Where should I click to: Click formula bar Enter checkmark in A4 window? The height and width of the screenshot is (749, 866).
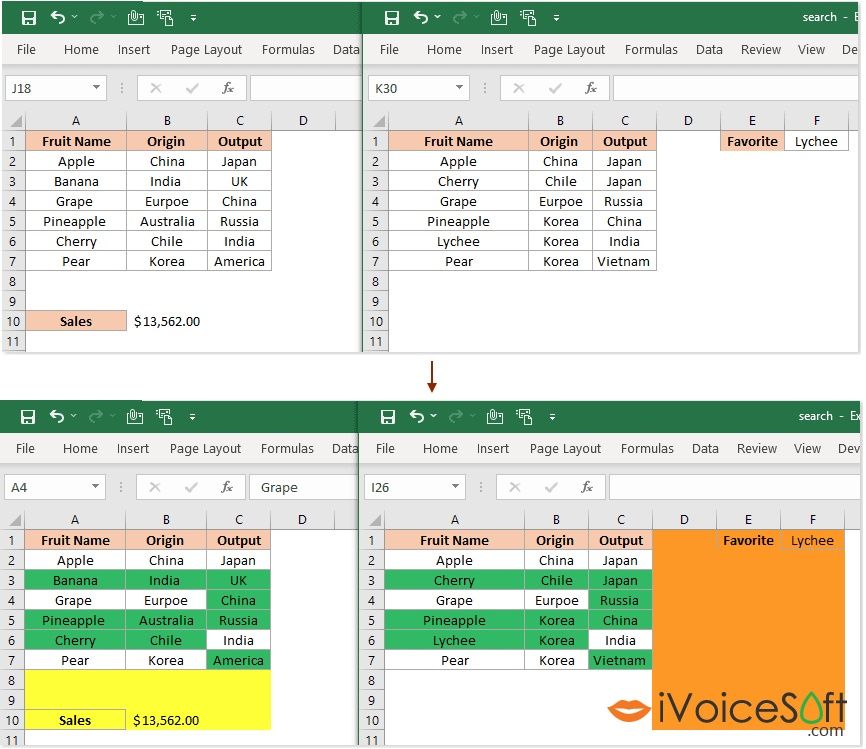(x=191, y=487)
